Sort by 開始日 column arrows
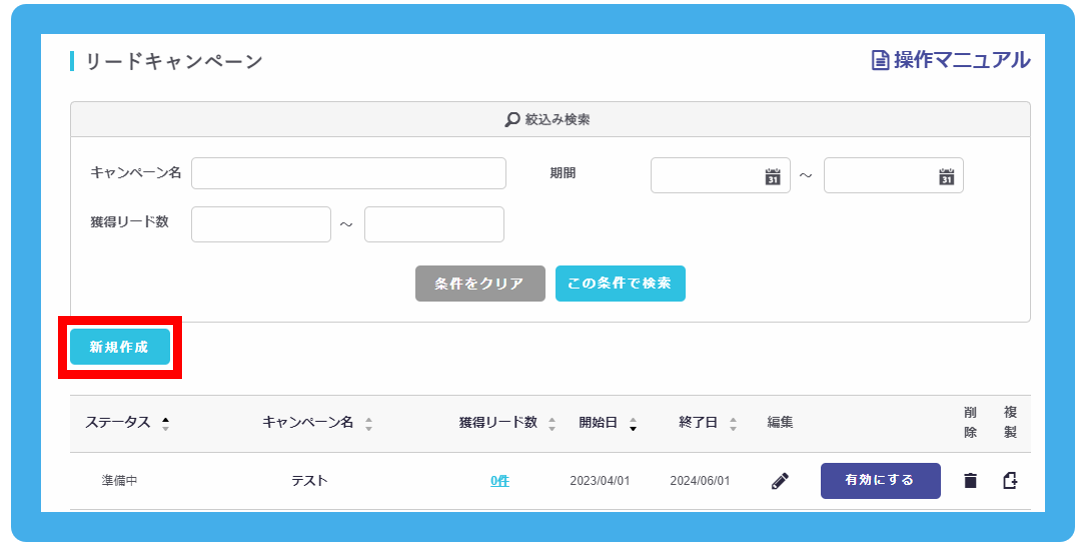 633,424
